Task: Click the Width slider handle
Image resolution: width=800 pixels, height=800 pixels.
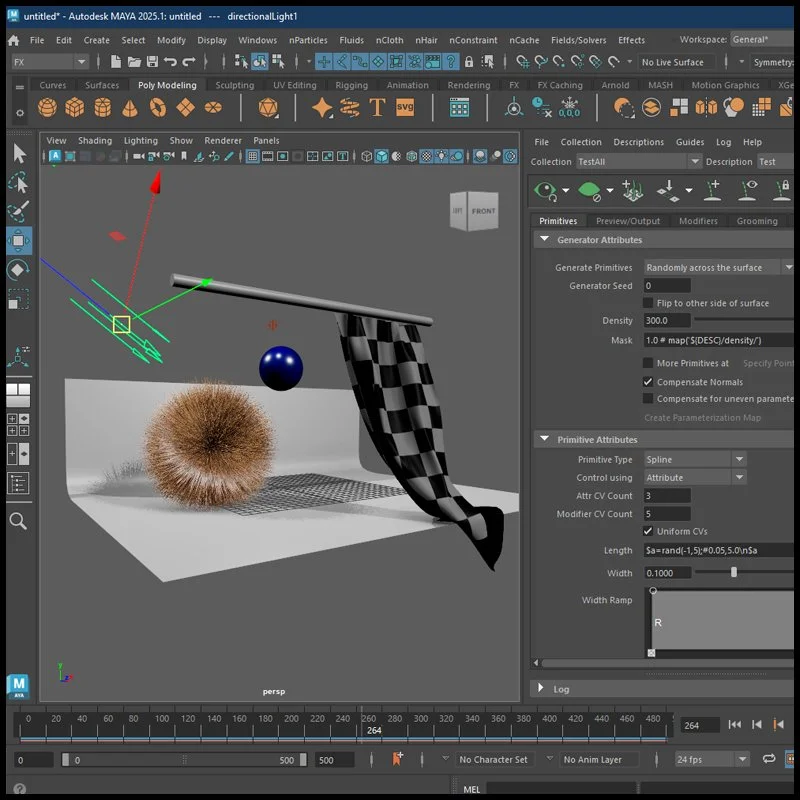Action: [x=734, y=573]
